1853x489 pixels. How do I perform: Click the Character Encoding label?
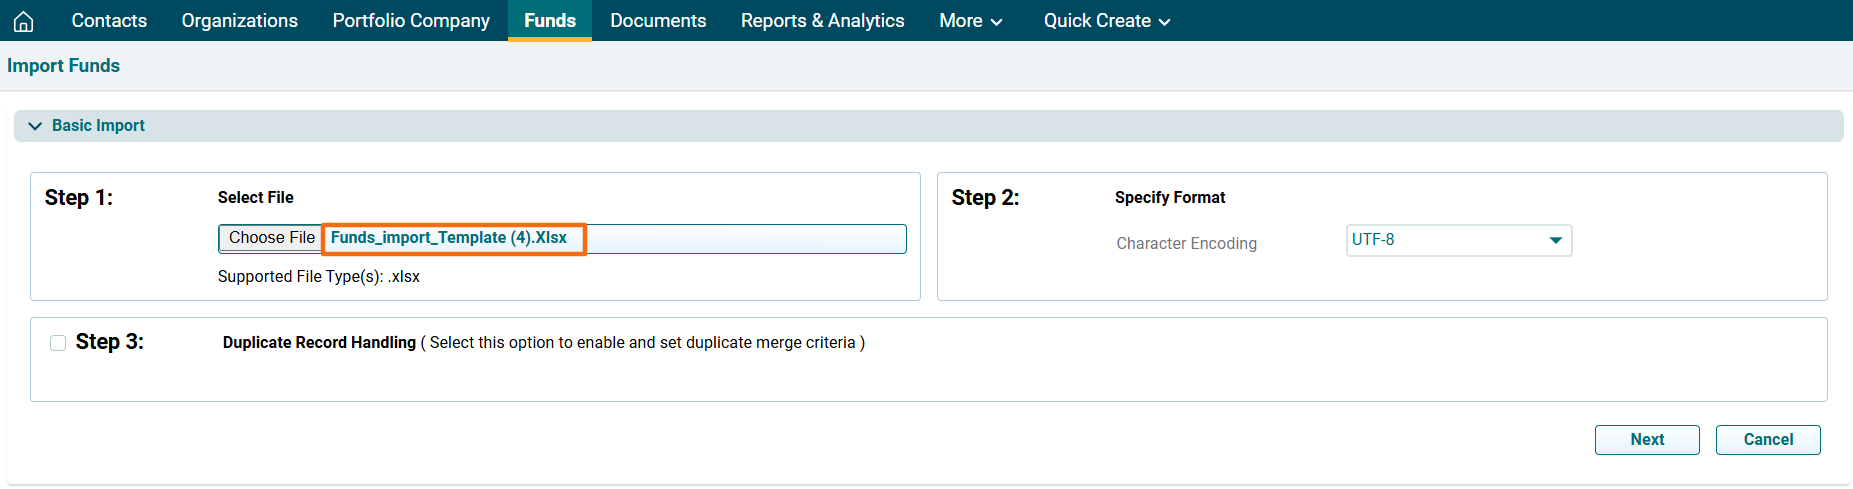click(x=1186, y=244)
